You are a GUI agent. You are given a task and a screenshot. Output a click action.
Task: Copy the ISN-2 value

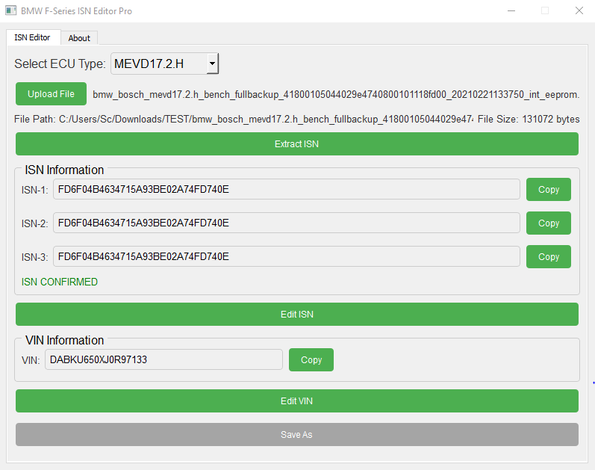coord(548,223)
